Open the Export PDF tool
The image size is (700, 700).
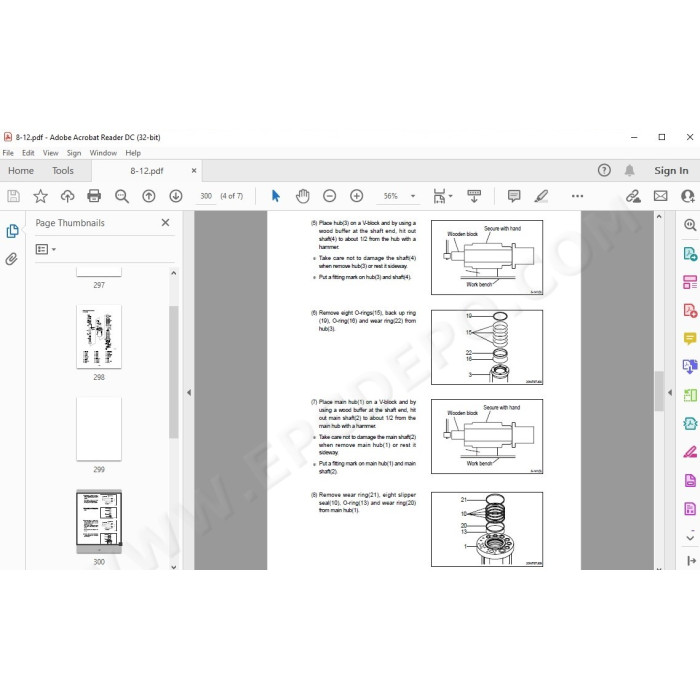(x=690, y=254)
